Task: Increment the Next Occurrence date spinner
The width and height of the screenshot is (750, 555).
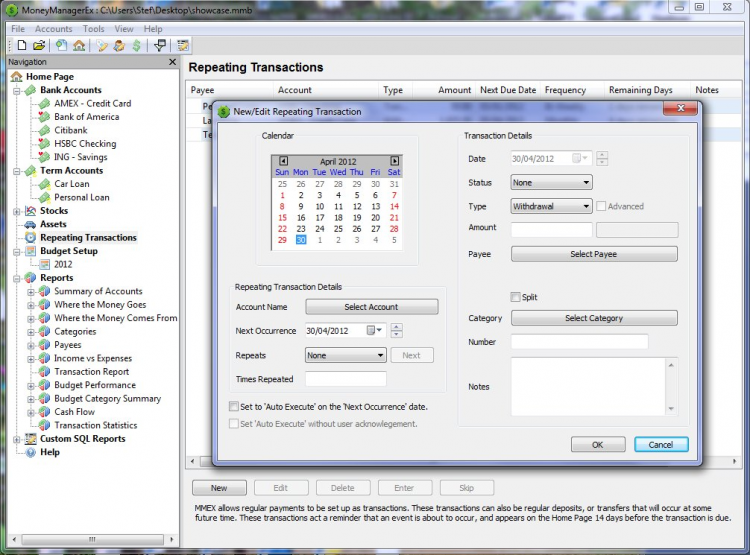Action: (x=397, y=327)
